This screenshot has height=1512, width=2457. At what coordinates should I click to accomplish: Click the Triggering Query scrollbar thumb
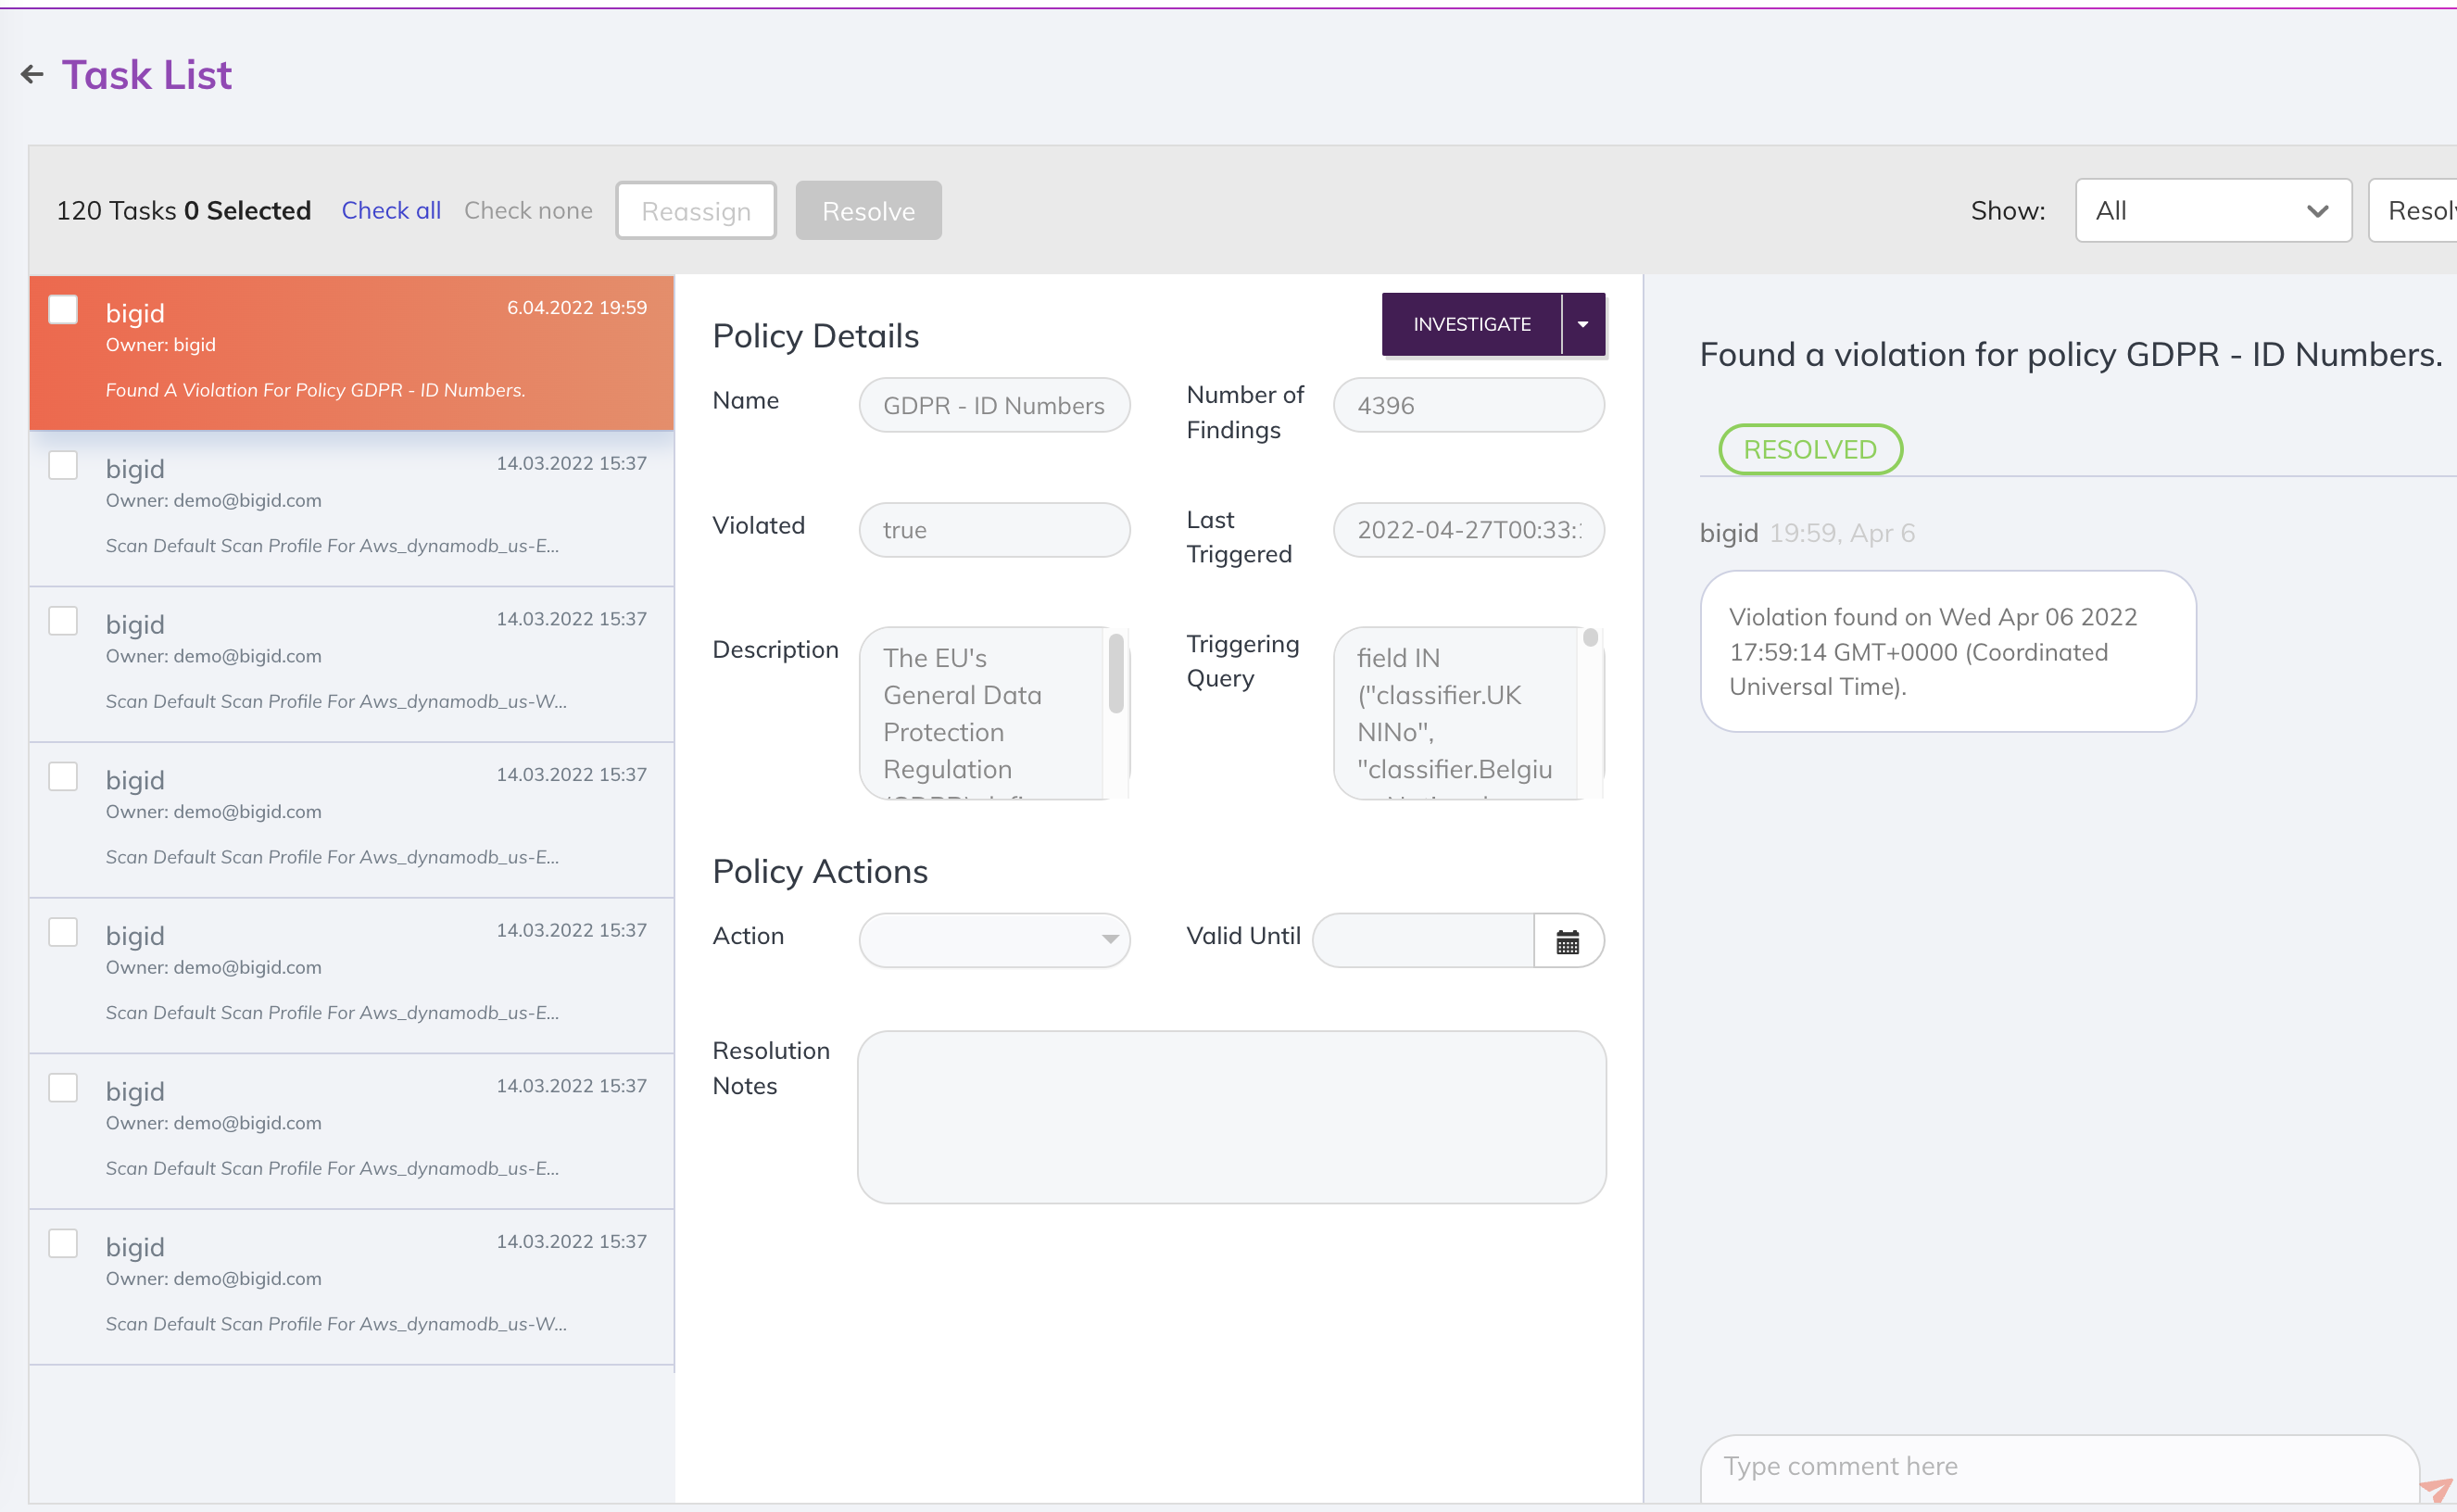click(x=1590, y=638)
